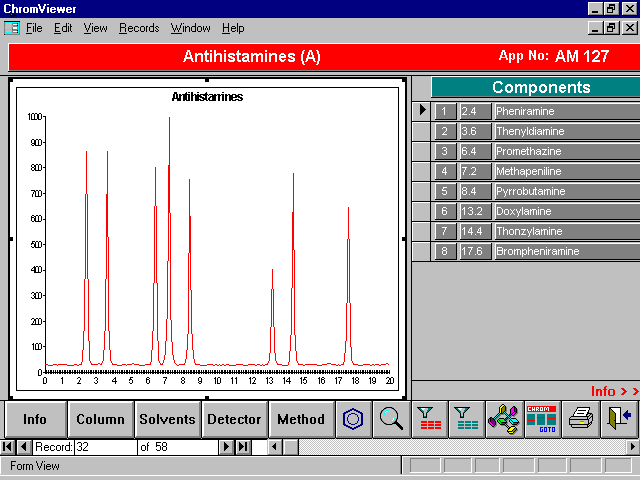
Task: Click the Brompheniramine component name
Action: tap(567, 251)
